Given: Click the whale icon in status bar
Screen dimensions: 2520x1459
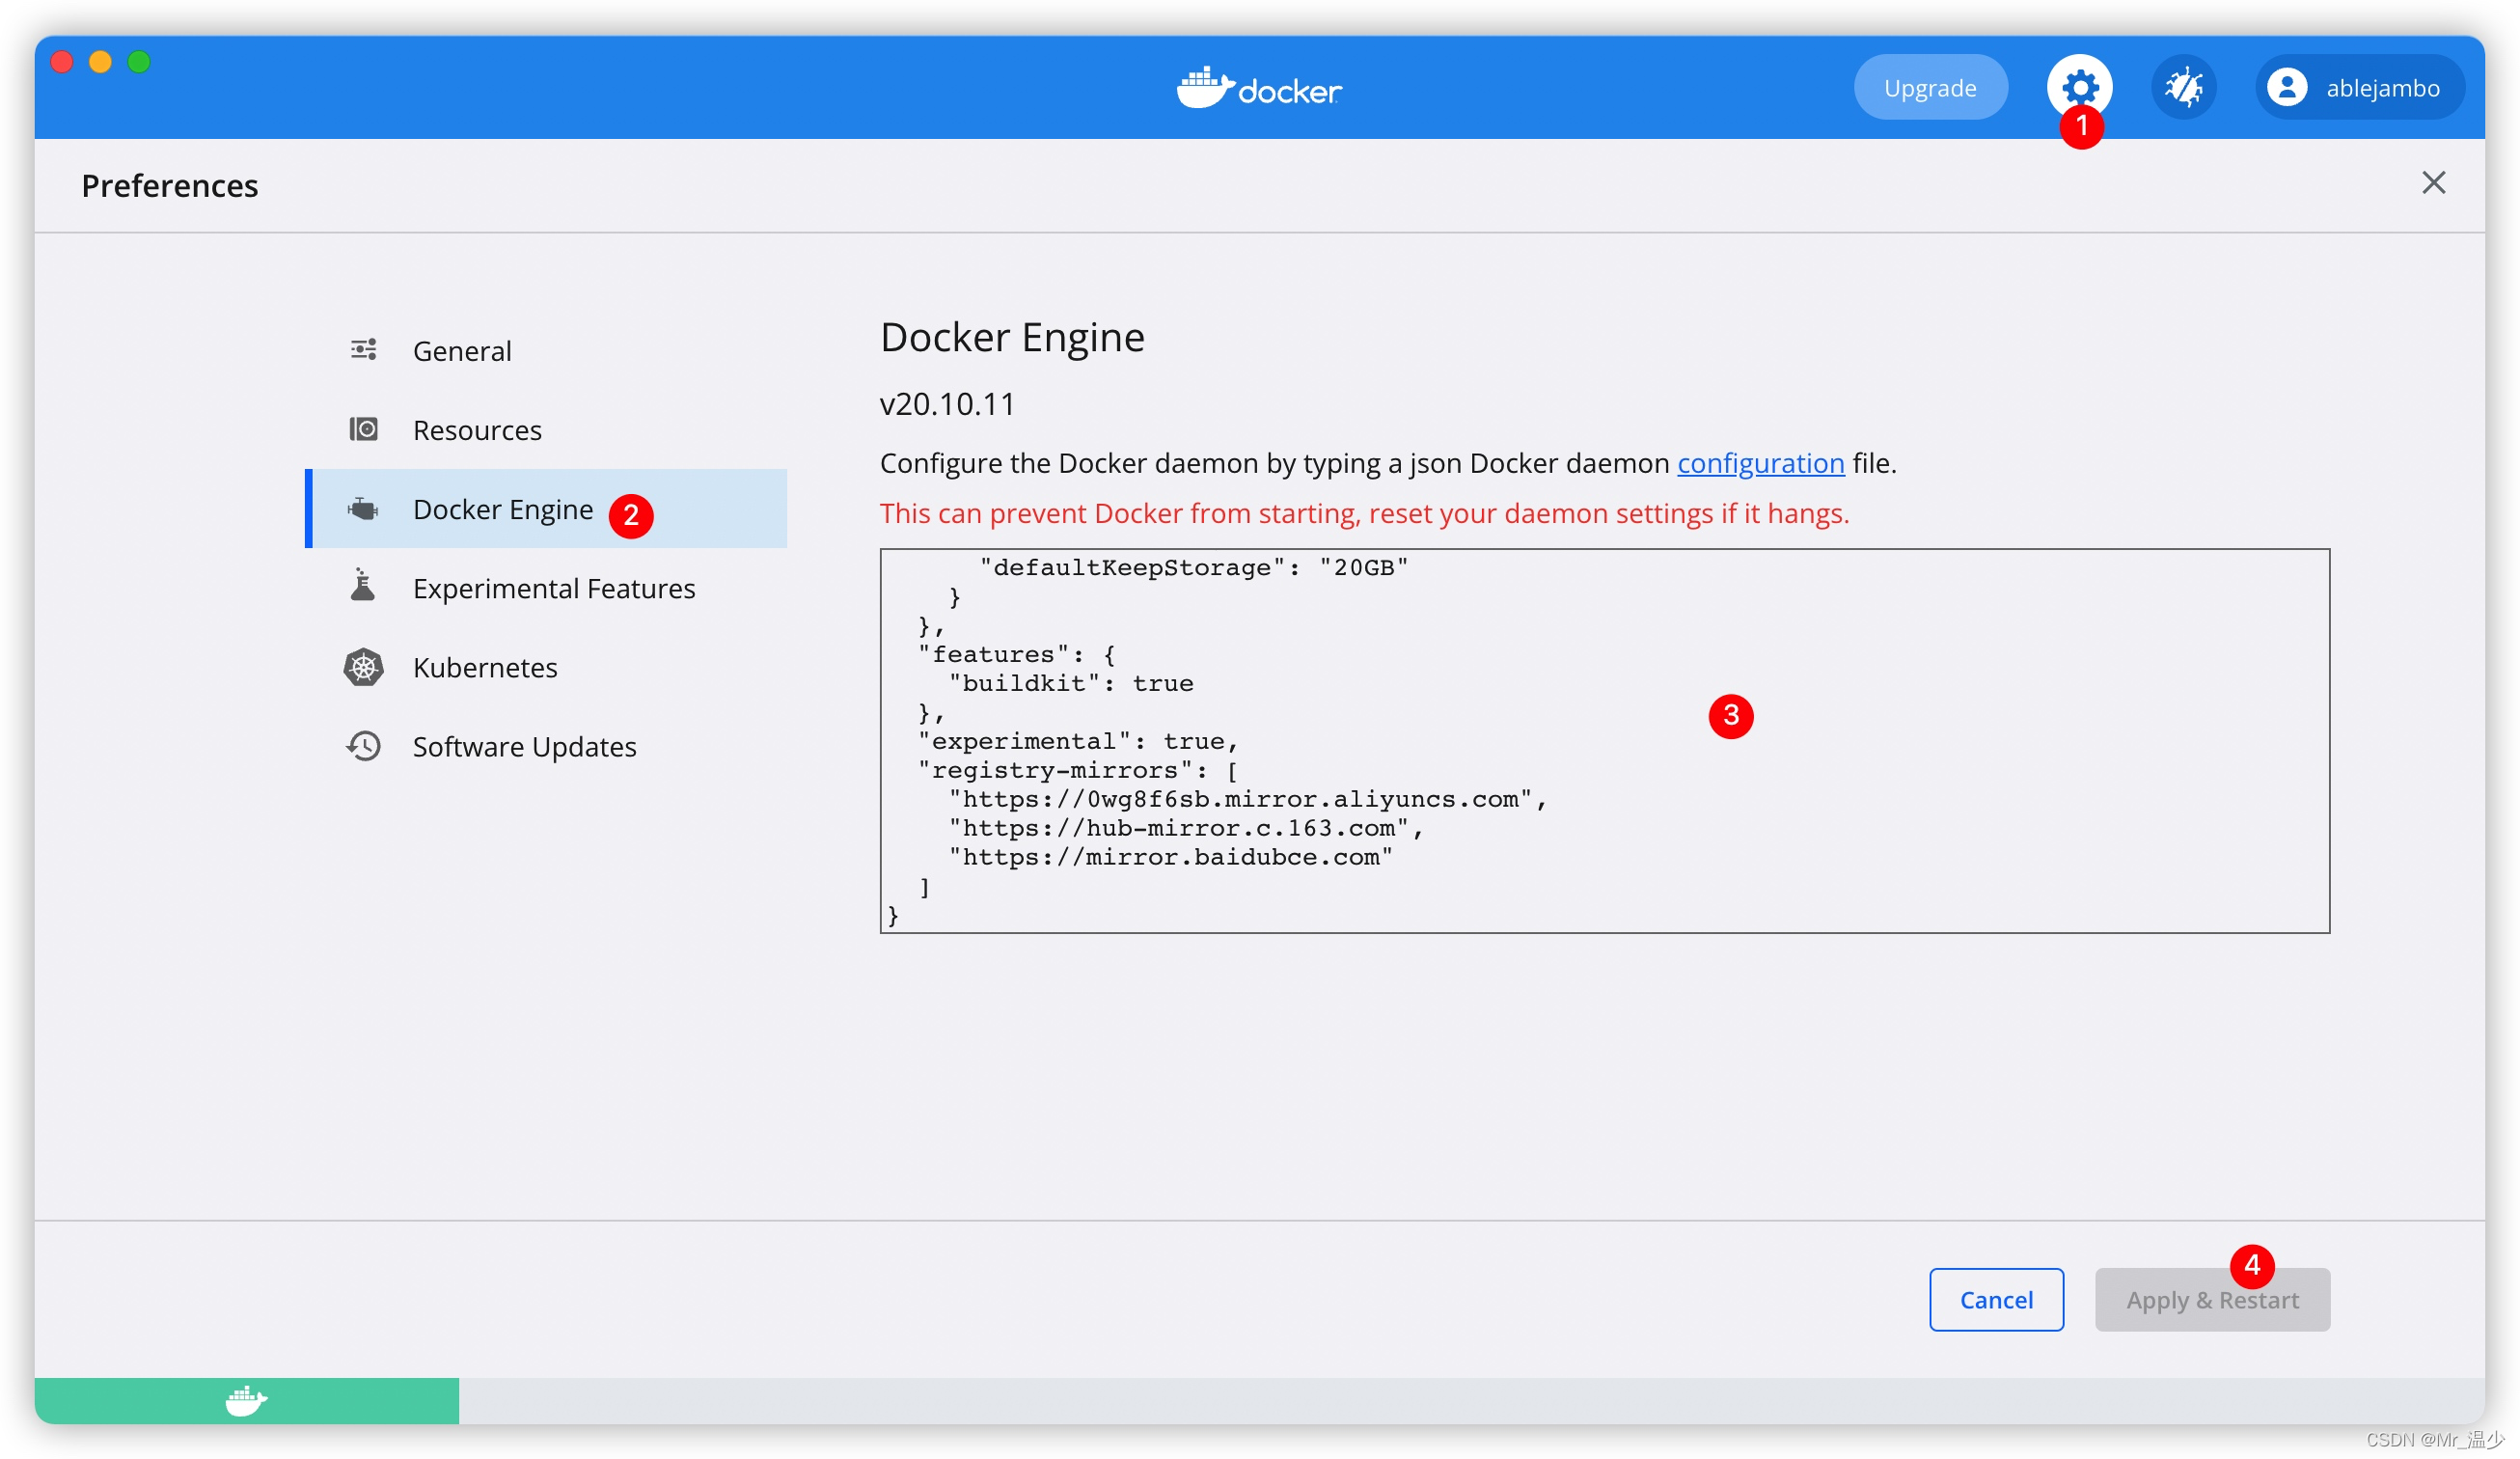Looking at the screenshot, I should pos(246,1400).
